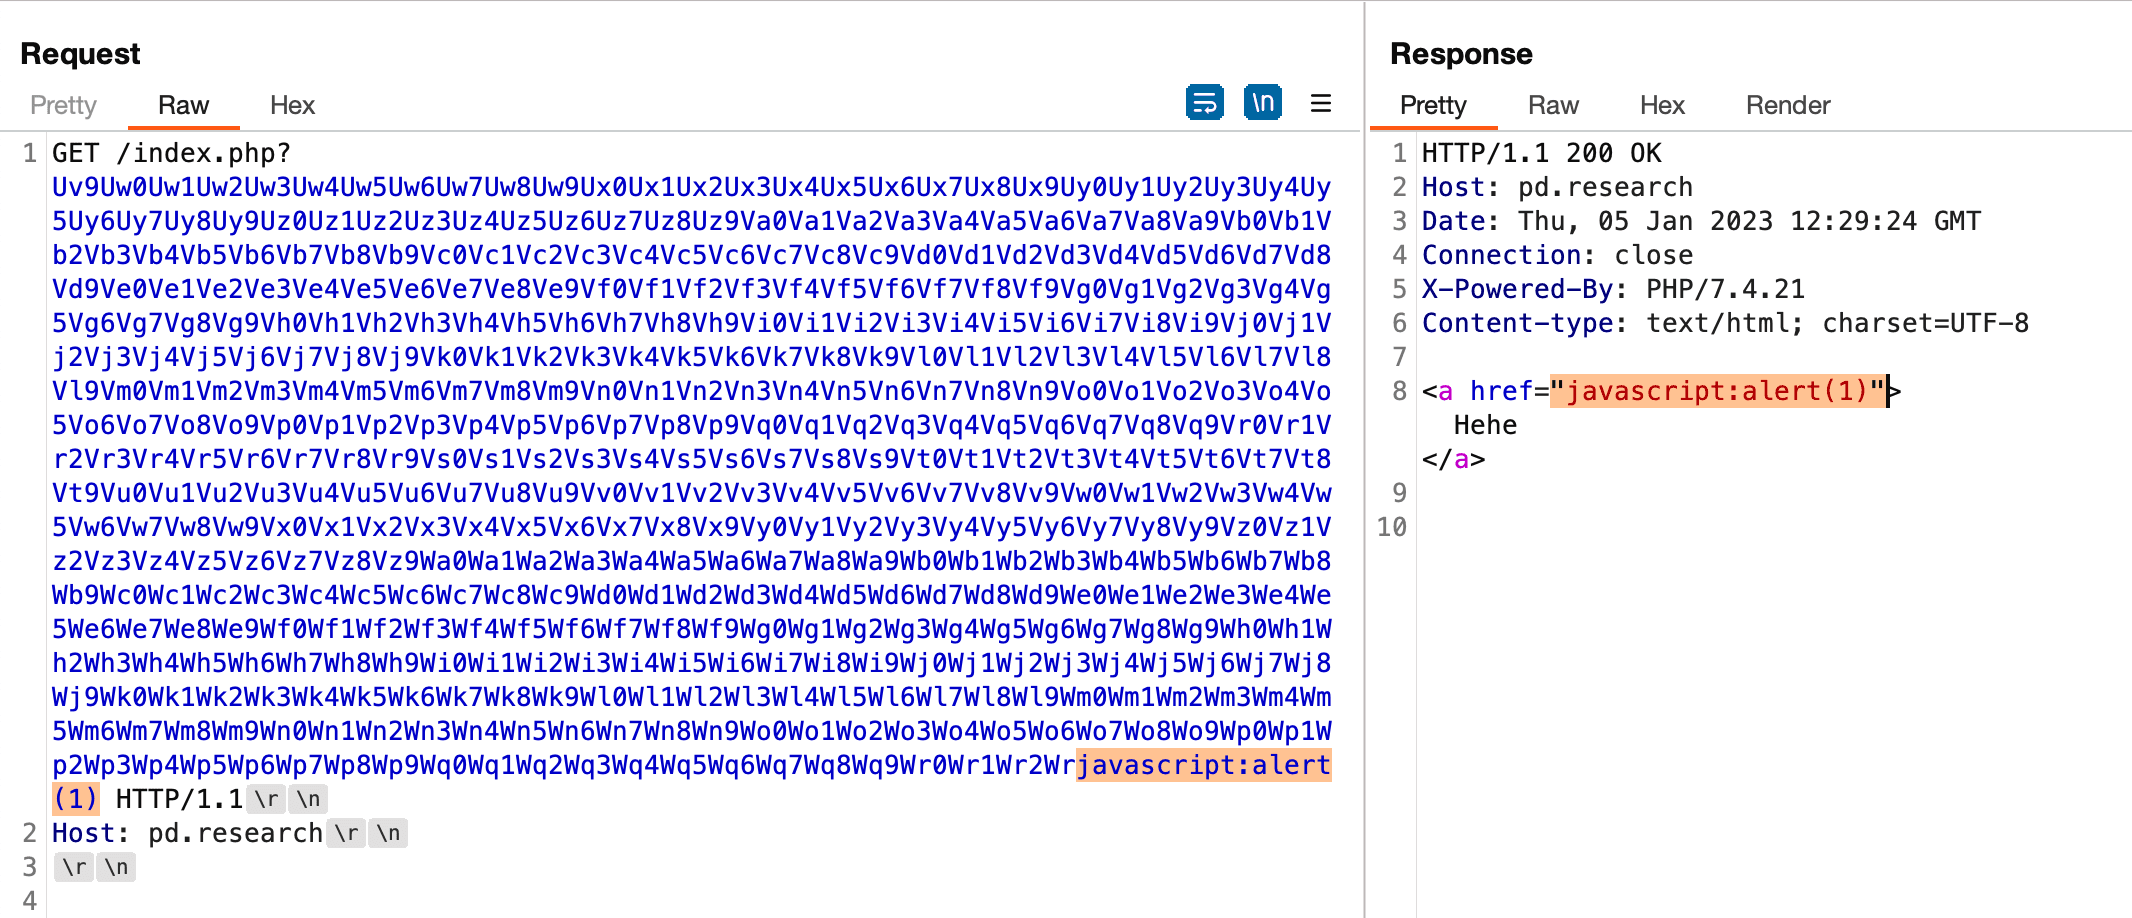Image resolution: width=2132 pixels, height=918 pixels.
Task: Open the Request Hex tab
Action: coord(292,105)
